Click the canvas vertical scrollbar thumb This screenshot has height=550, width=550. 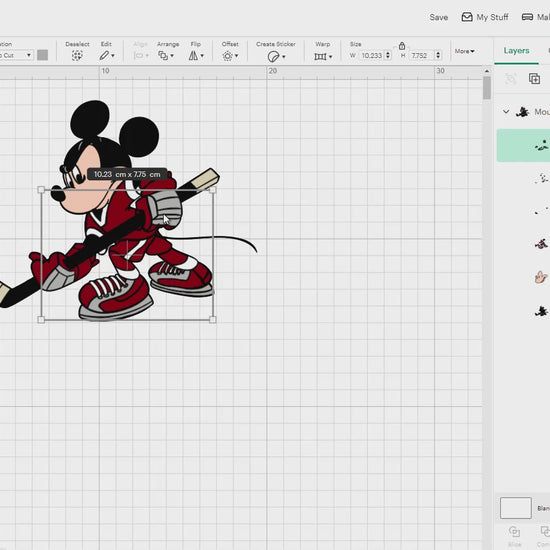point(487,87)
